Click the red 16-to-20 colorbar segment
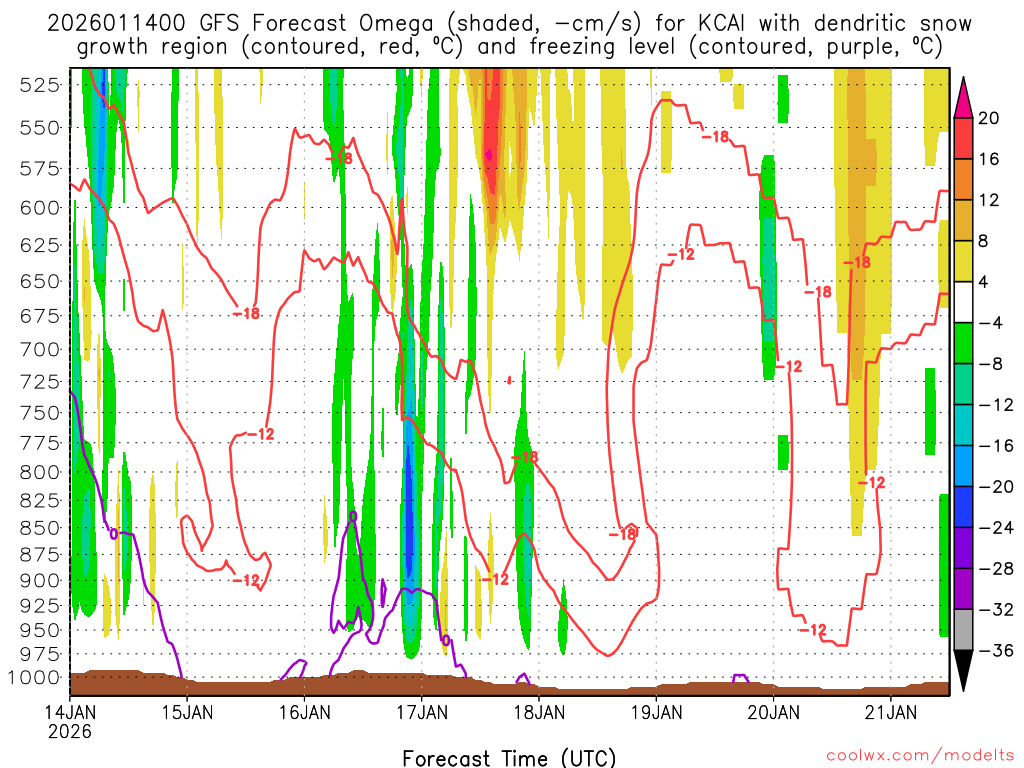This screenshot has width=1024, height=768. [963, 138]
